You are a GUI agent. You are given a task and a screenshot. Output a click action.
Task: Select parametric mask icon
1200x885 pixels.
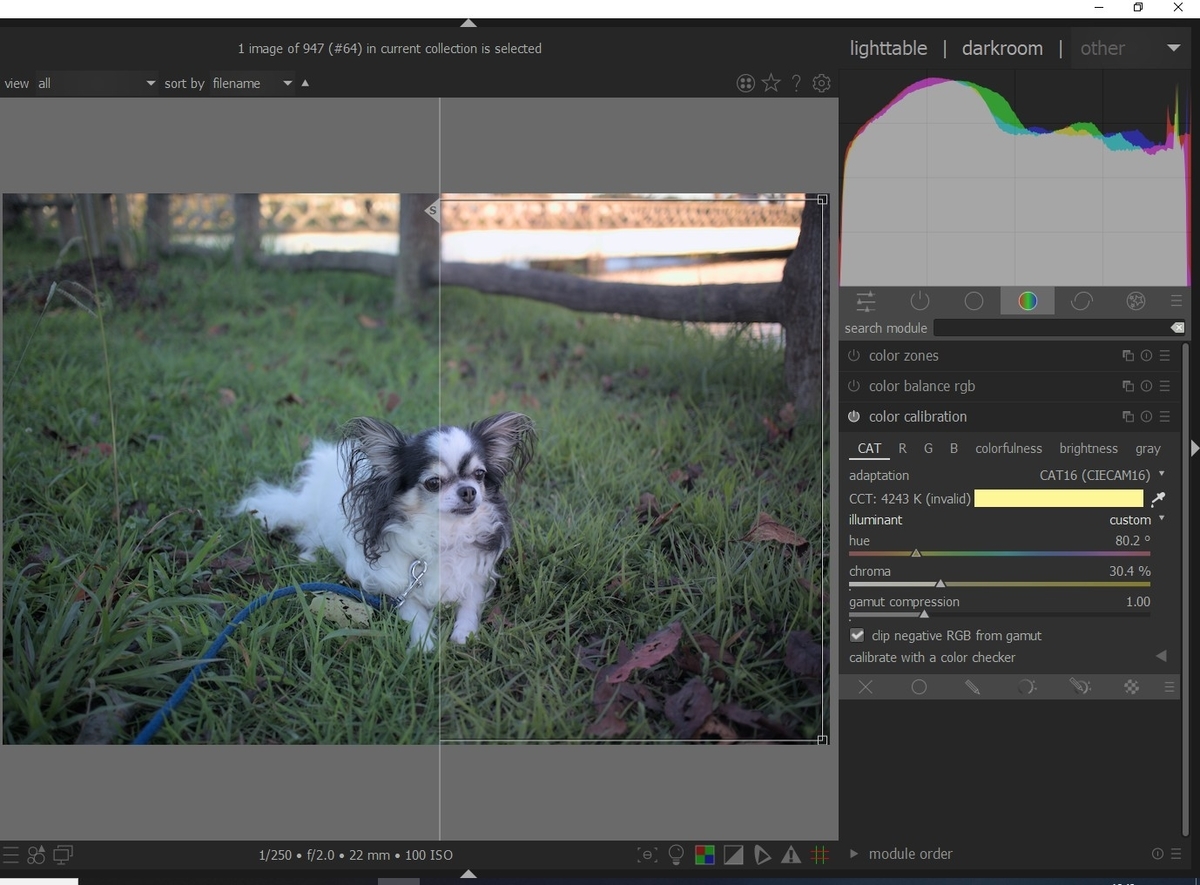pyautogui.click(x=1026, y=687)
